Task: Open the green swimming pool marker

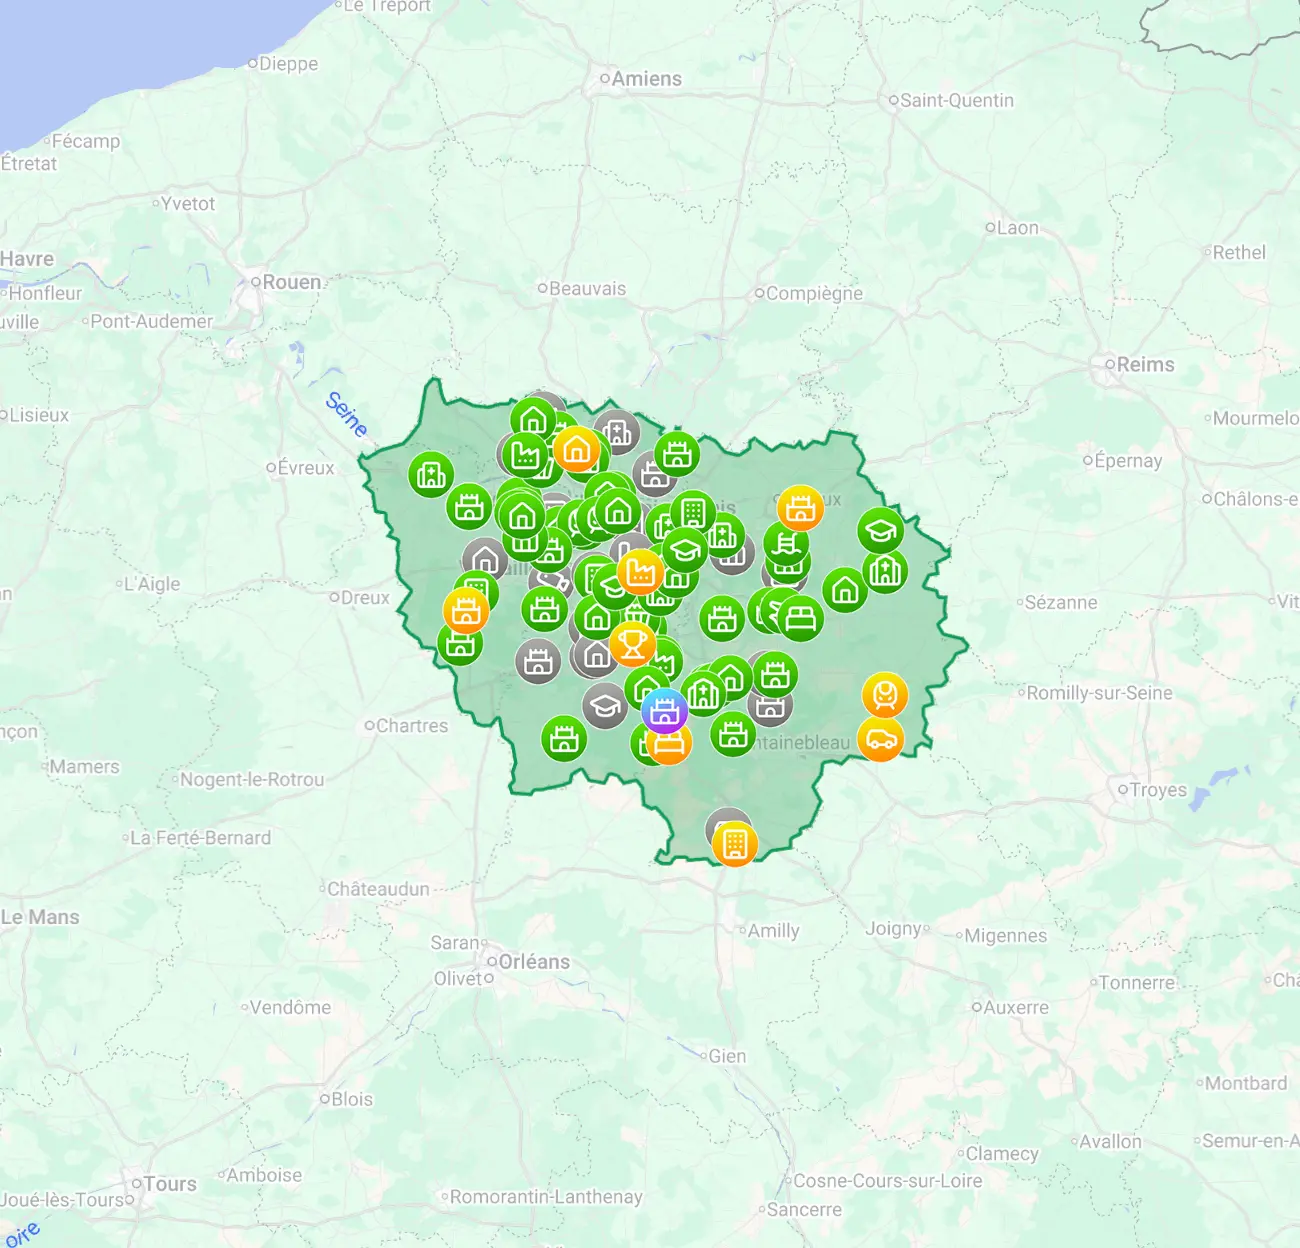Action: pos(785,545)
